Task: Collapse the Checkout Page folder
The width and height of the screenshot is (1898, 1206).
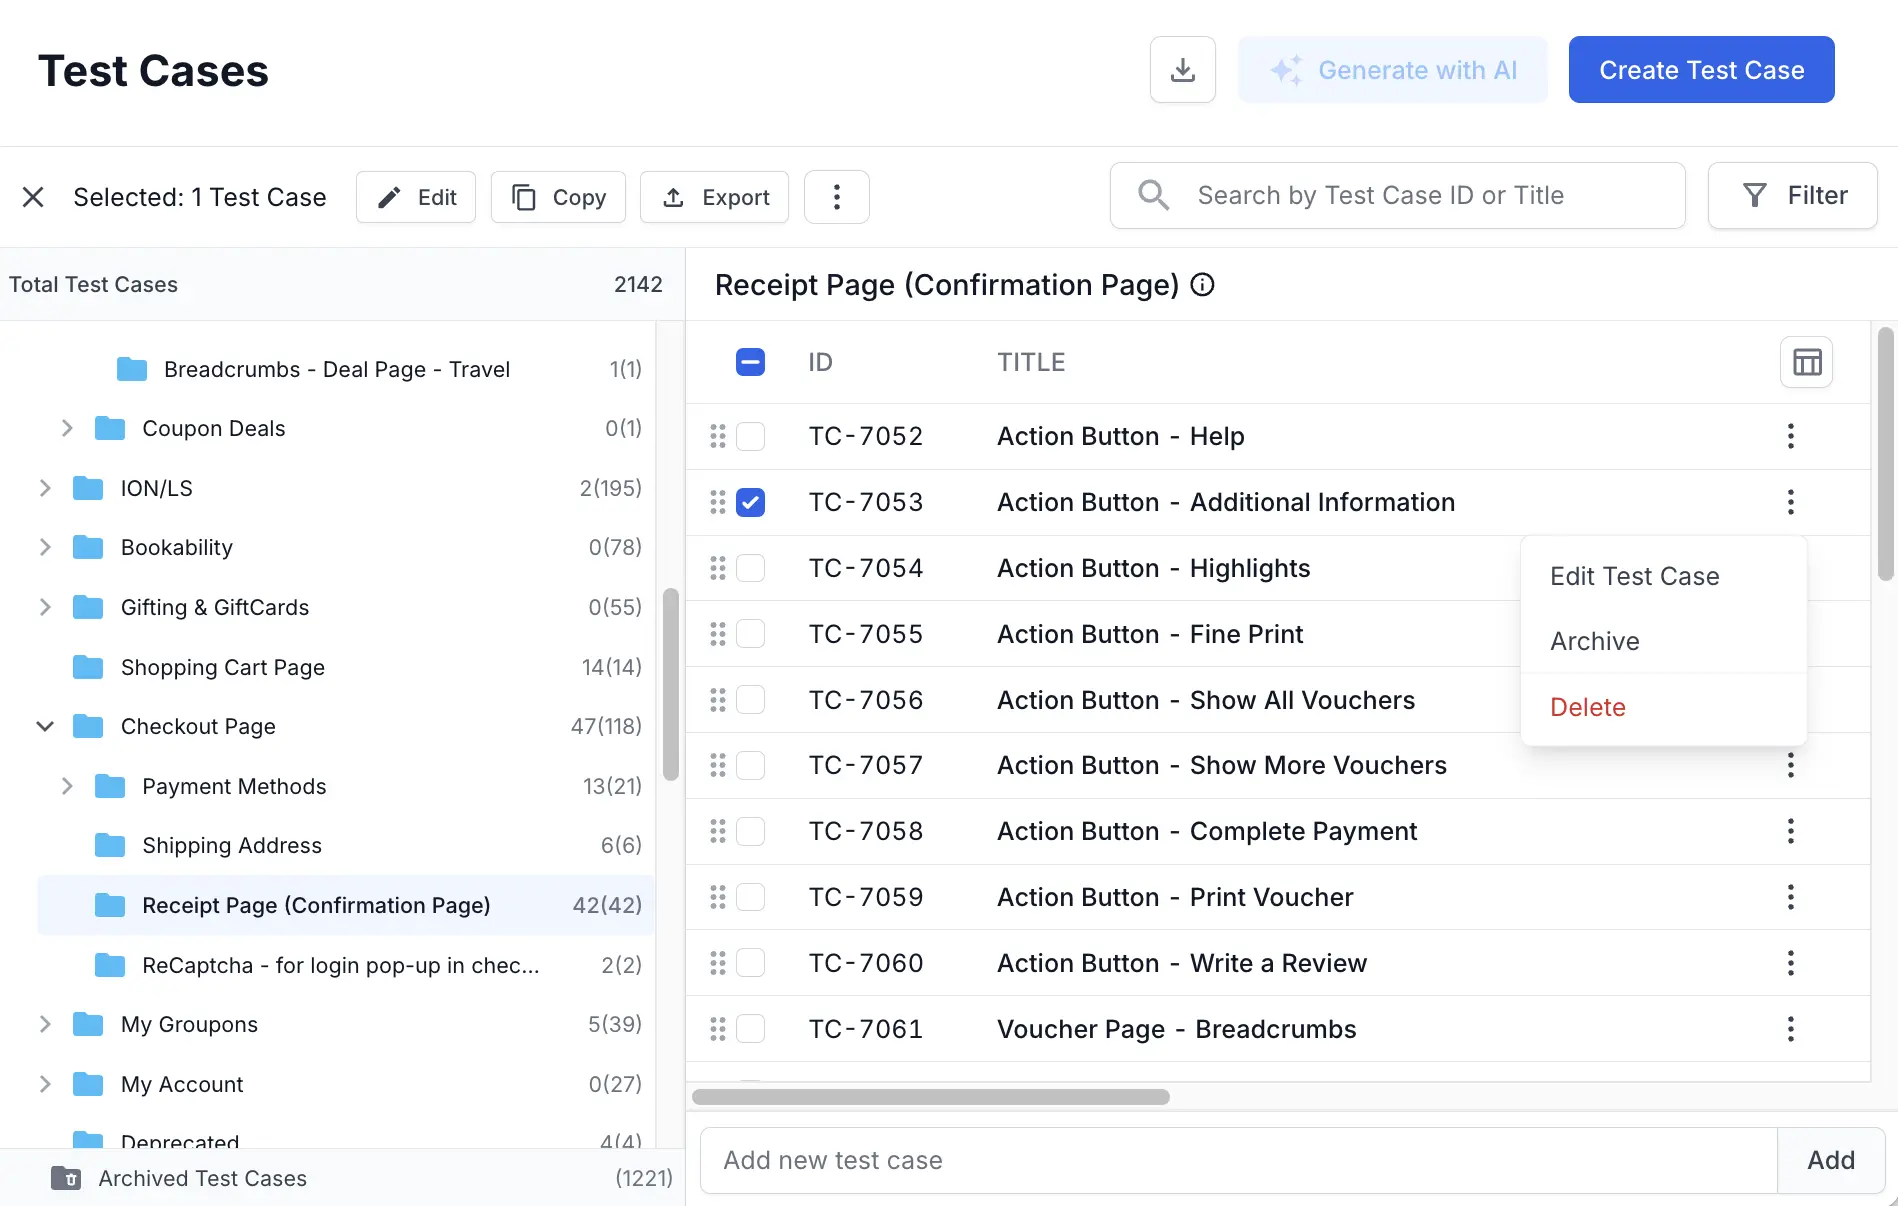Action: tap(45, 726)
